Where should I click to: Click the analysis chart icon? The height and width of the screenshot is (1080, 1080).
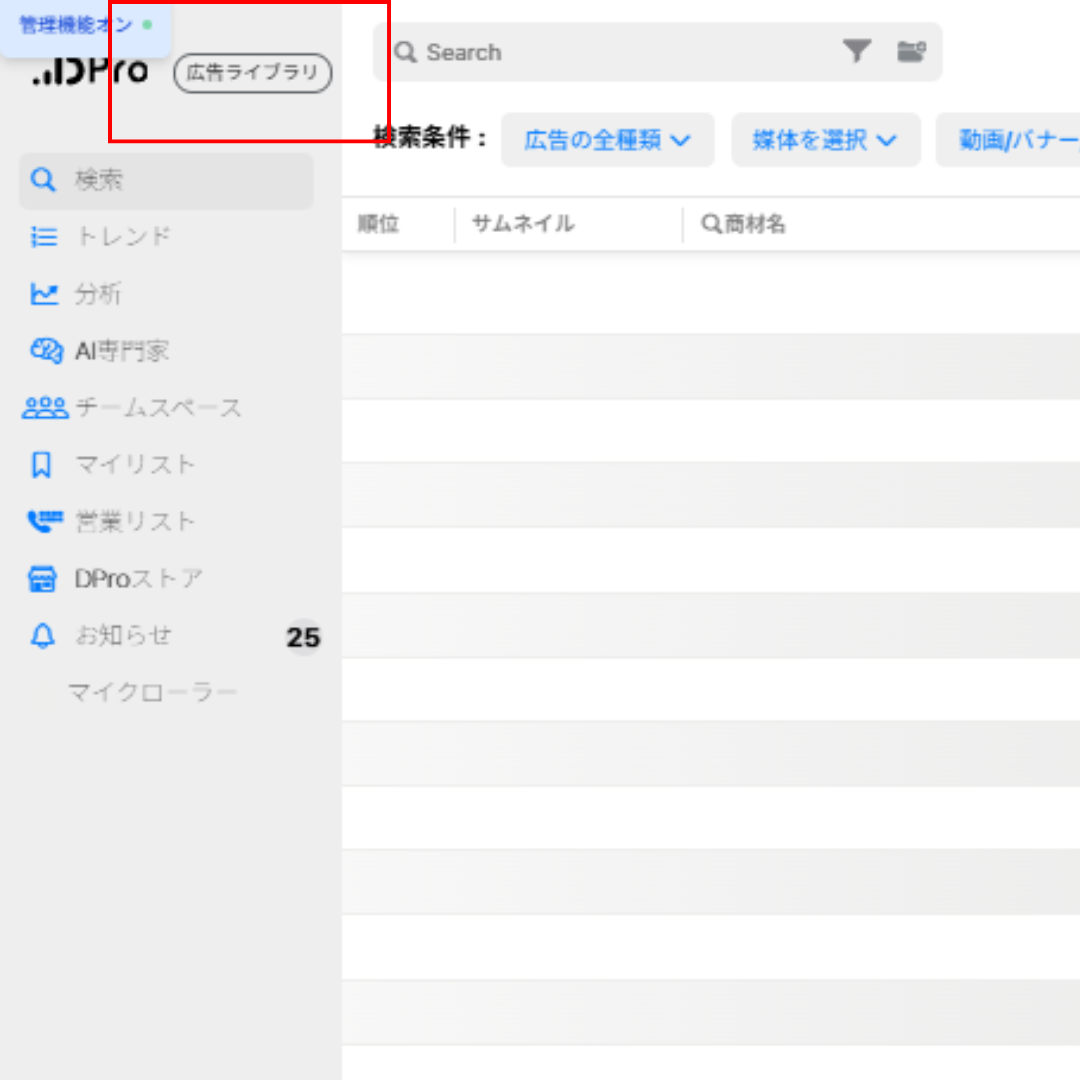coord(43,294)
